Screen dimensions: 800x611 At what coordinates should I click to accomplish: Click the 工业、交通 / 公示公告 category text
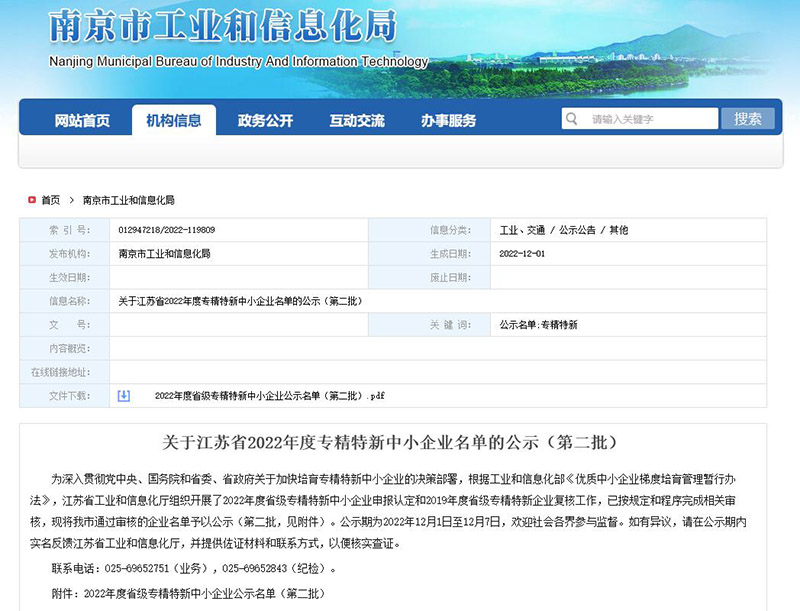[x=563, y=230]
